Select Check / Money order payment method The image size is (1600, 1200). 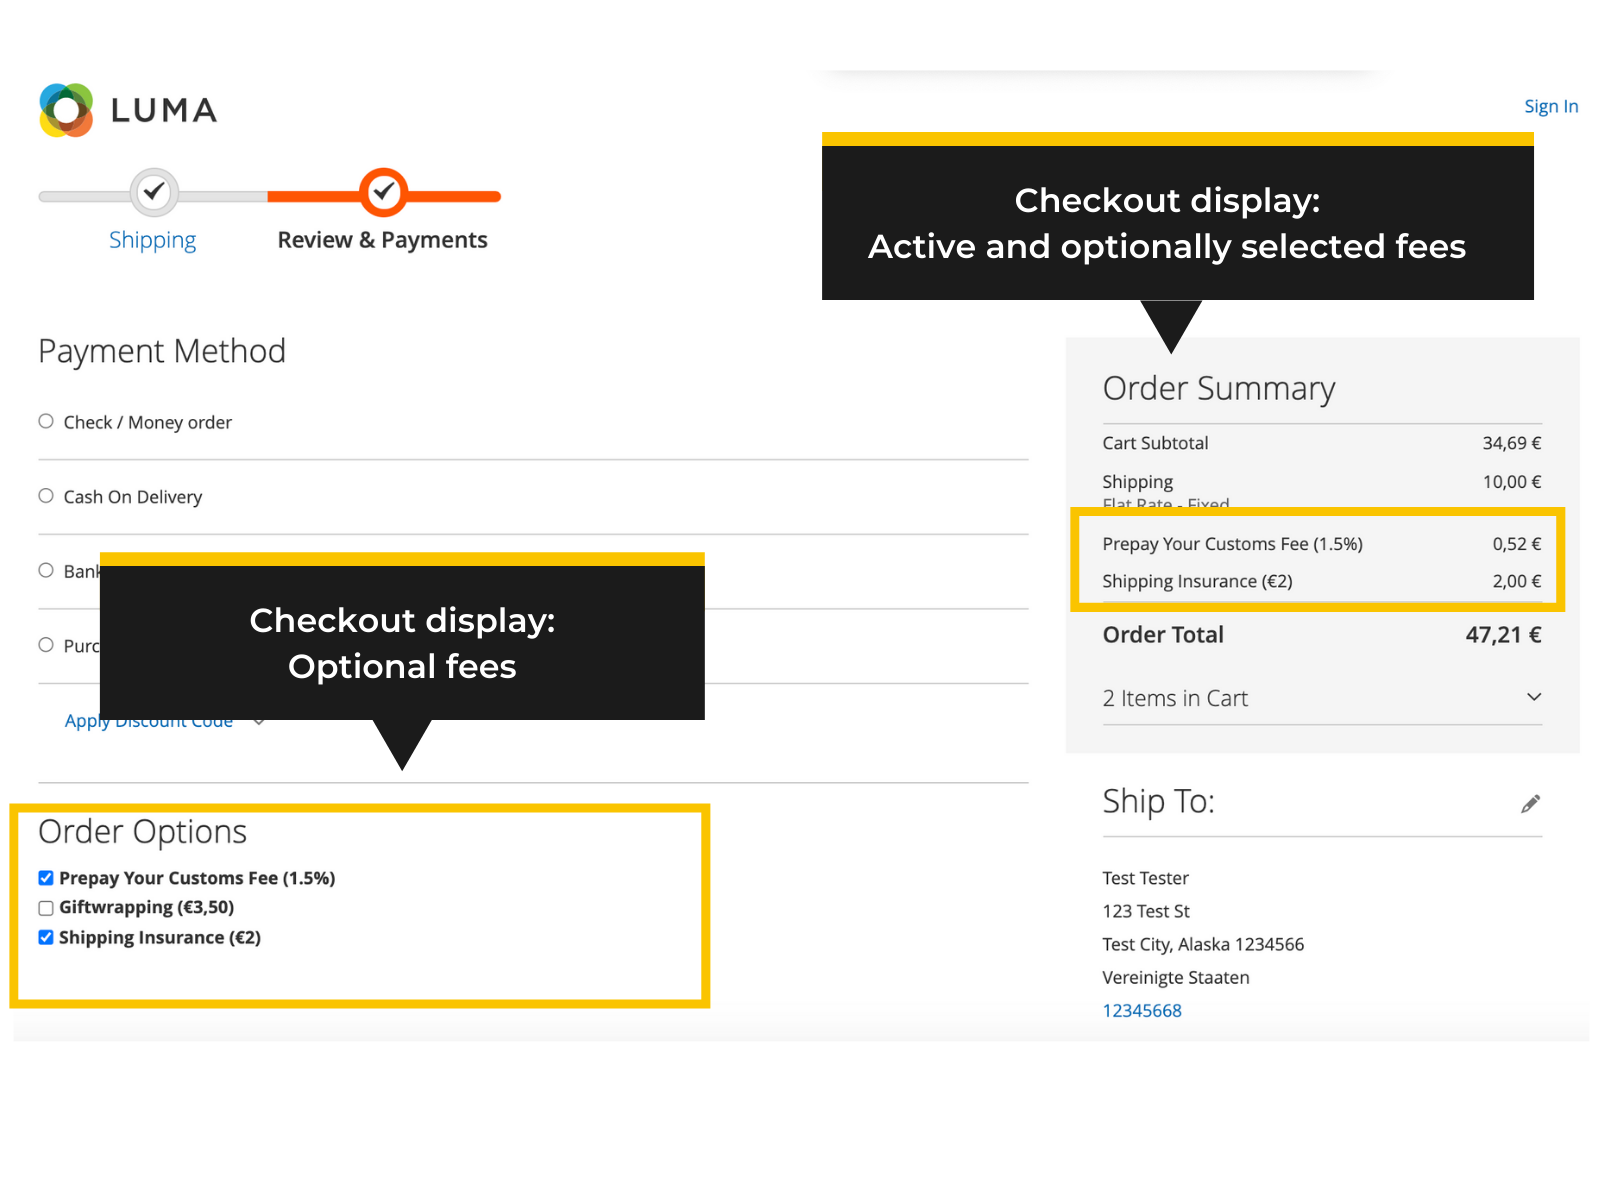point(46,421)
